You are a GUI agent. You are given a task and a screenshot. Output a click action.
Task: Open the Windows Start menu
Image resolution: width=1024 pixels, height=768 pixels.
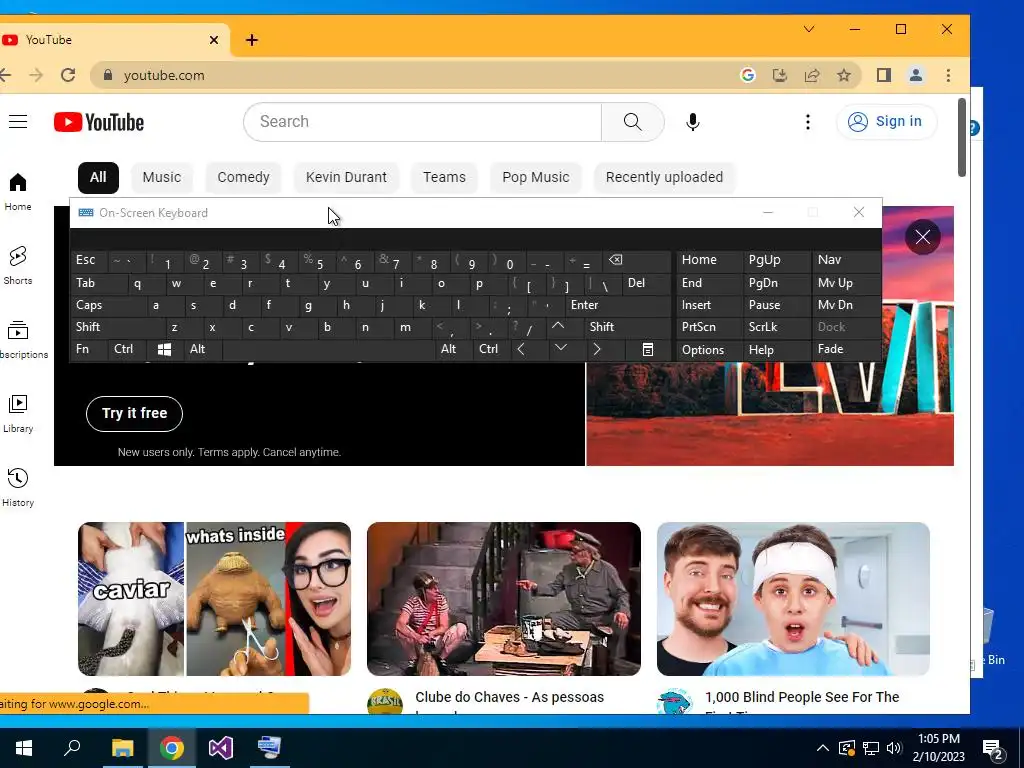[x=24, y=748]
